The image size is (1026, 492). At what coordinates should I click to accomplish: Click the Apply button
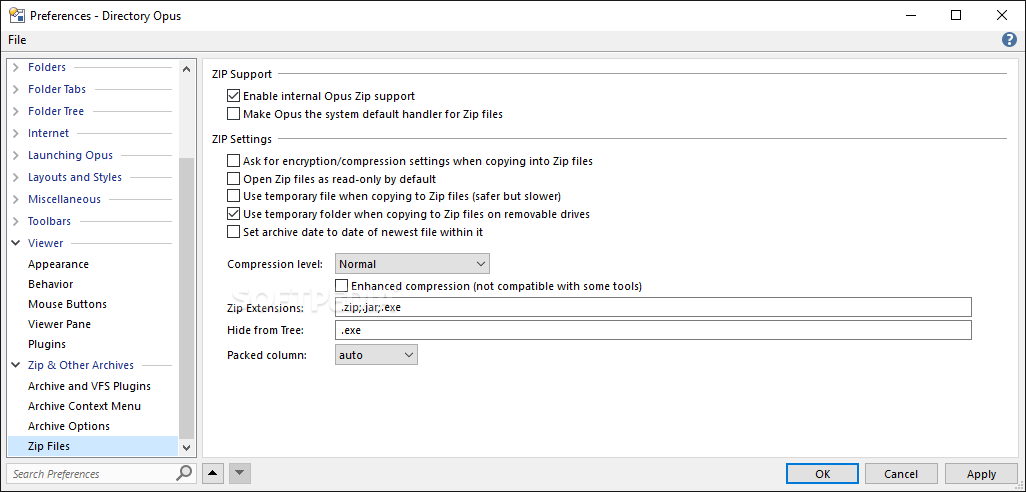[981, 474]
